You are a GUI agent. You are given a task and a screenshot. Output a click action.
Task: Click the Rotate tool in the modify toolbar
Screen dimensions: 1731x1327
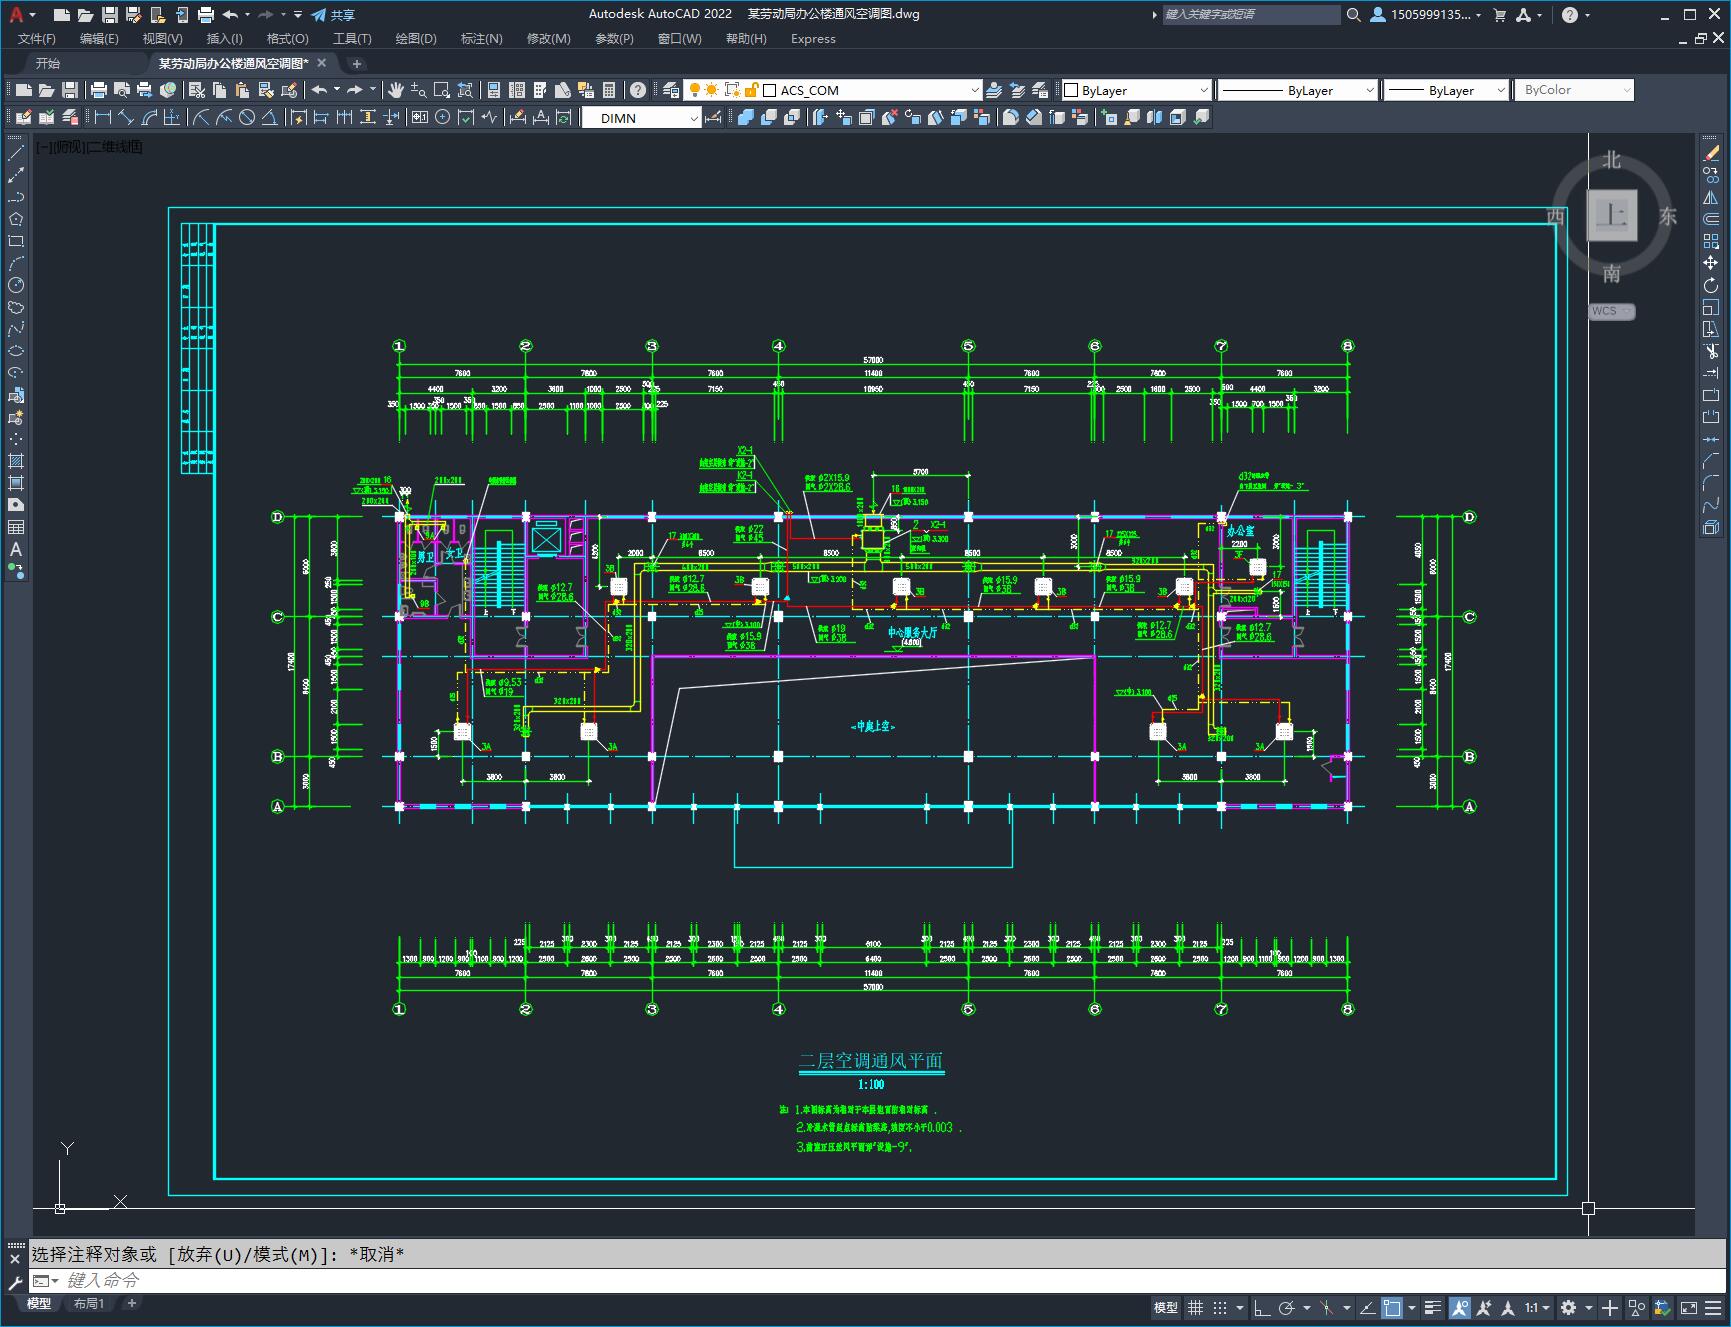point(1711,286)
